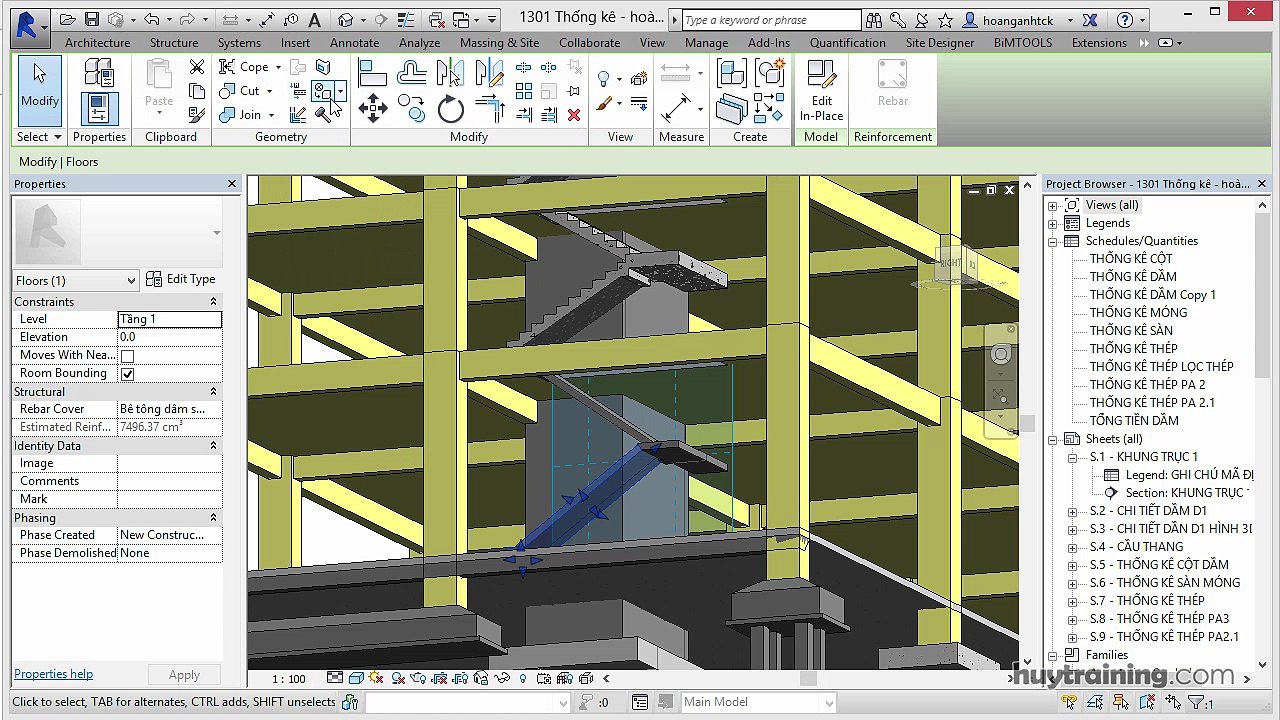
Task: Click the Demolish hammer icon
Action: (x=323, y=115)
